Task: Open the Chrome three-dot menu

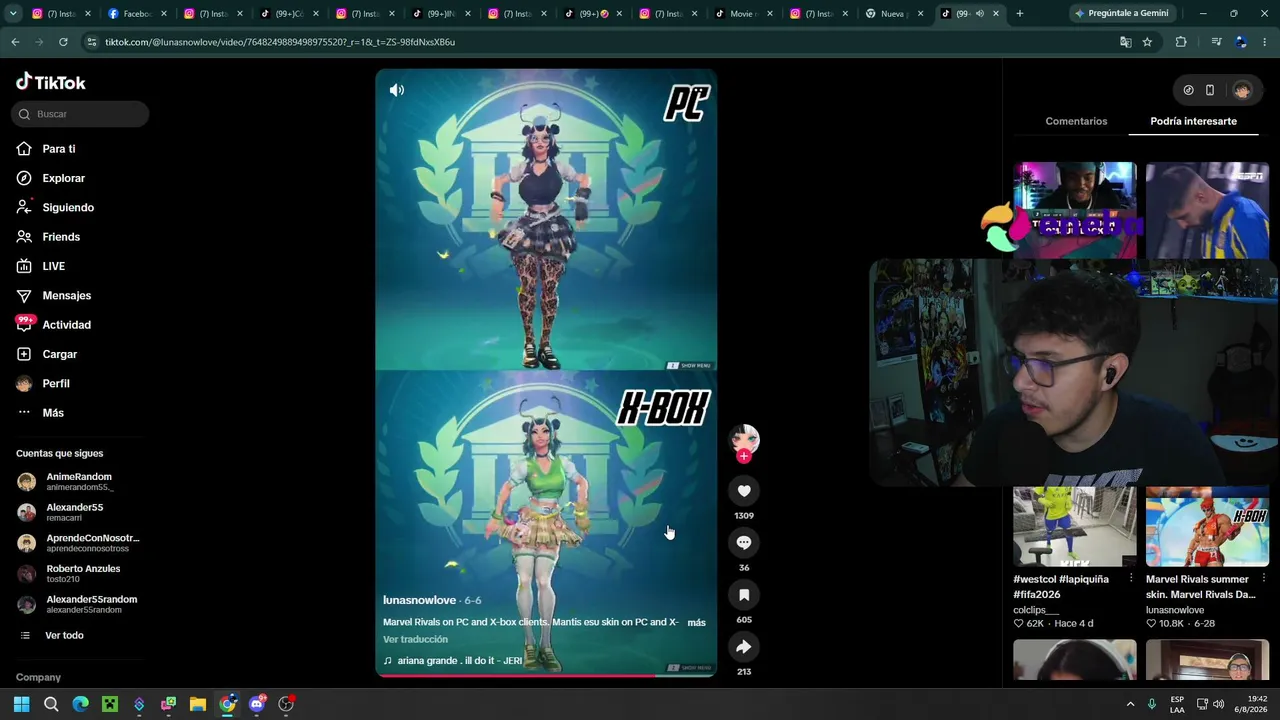Action: tap(1265, 42)
